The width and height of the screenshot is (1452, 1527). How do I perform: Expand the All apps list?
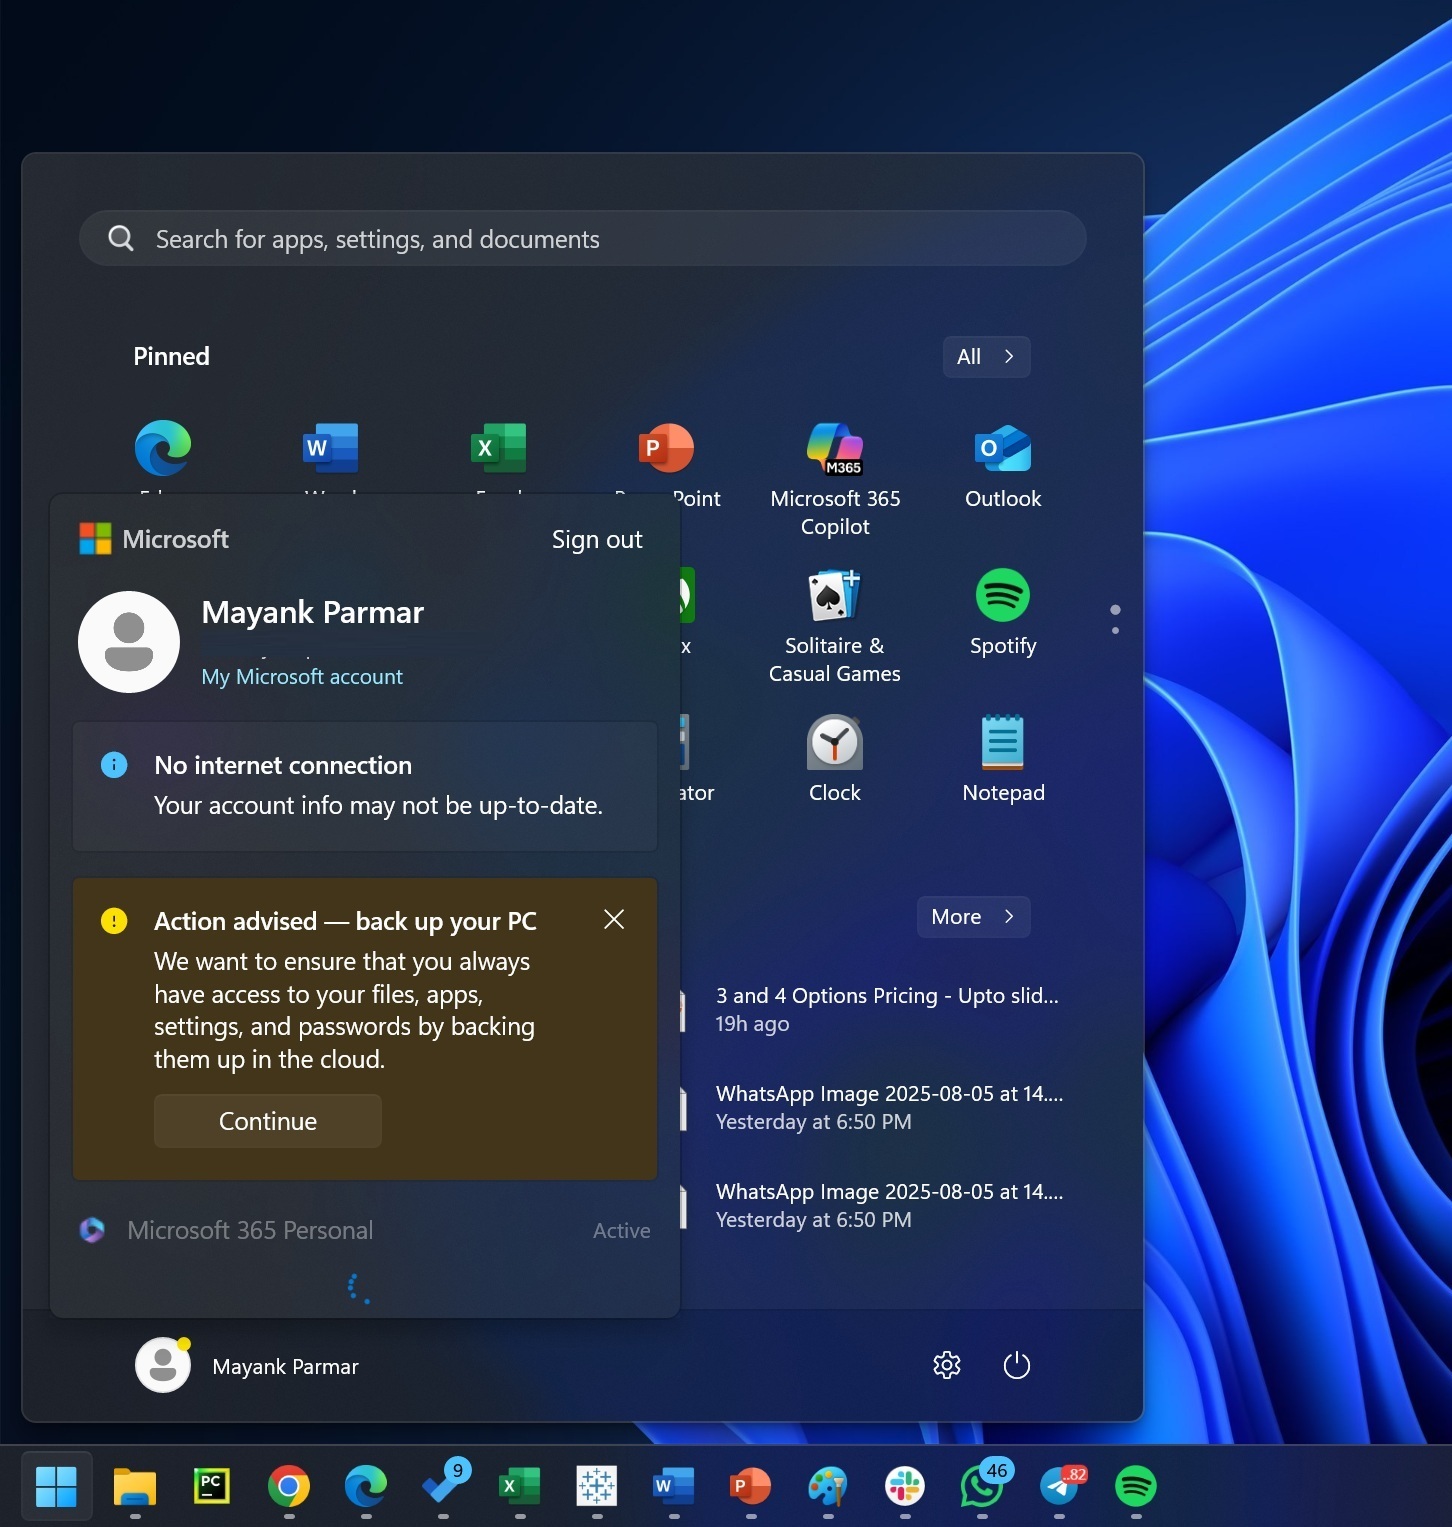[985, 356]
